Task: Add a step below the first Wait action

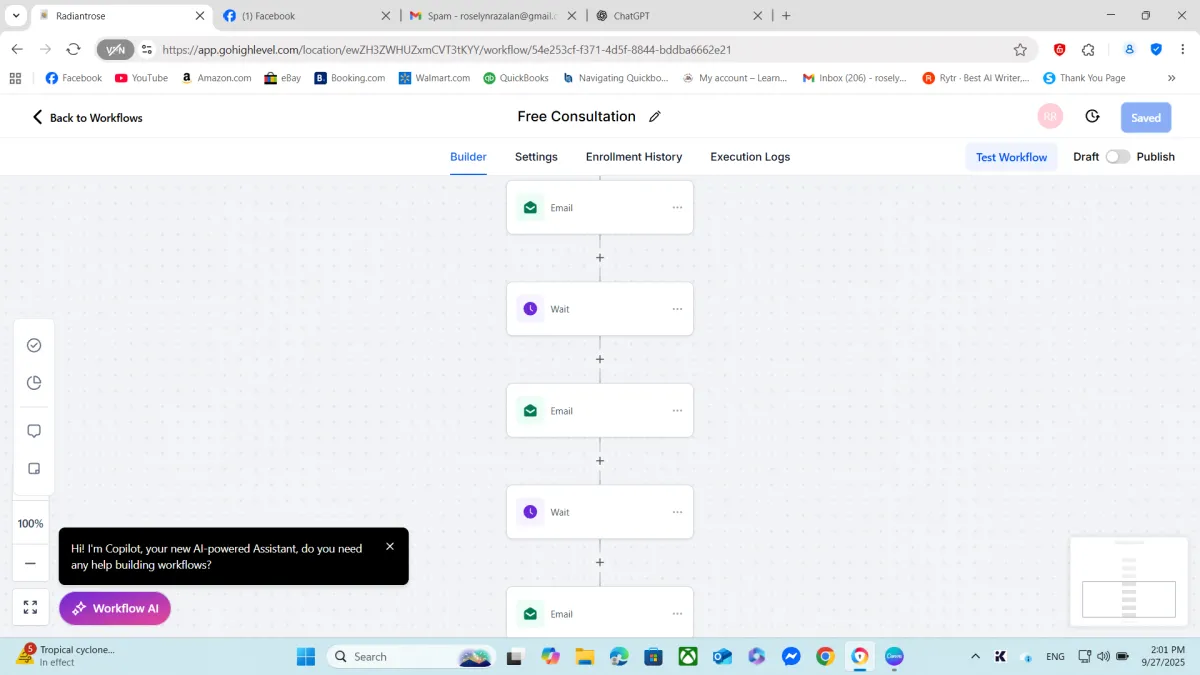Action: click(600, 359)
